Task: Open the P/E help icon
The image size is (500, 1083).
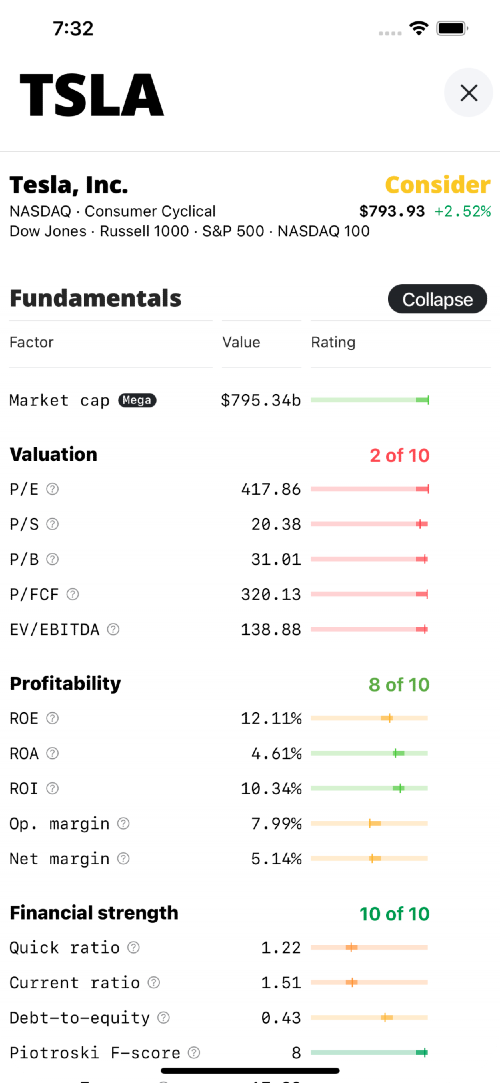Action: pos(52,489)
